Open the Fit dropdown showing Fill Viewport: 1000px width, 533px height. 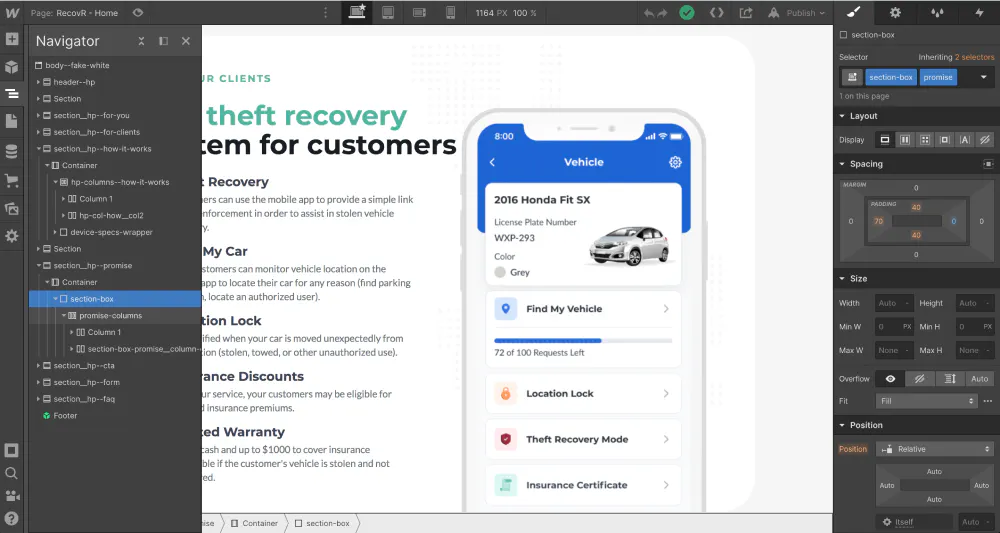[x=927, y=401]
